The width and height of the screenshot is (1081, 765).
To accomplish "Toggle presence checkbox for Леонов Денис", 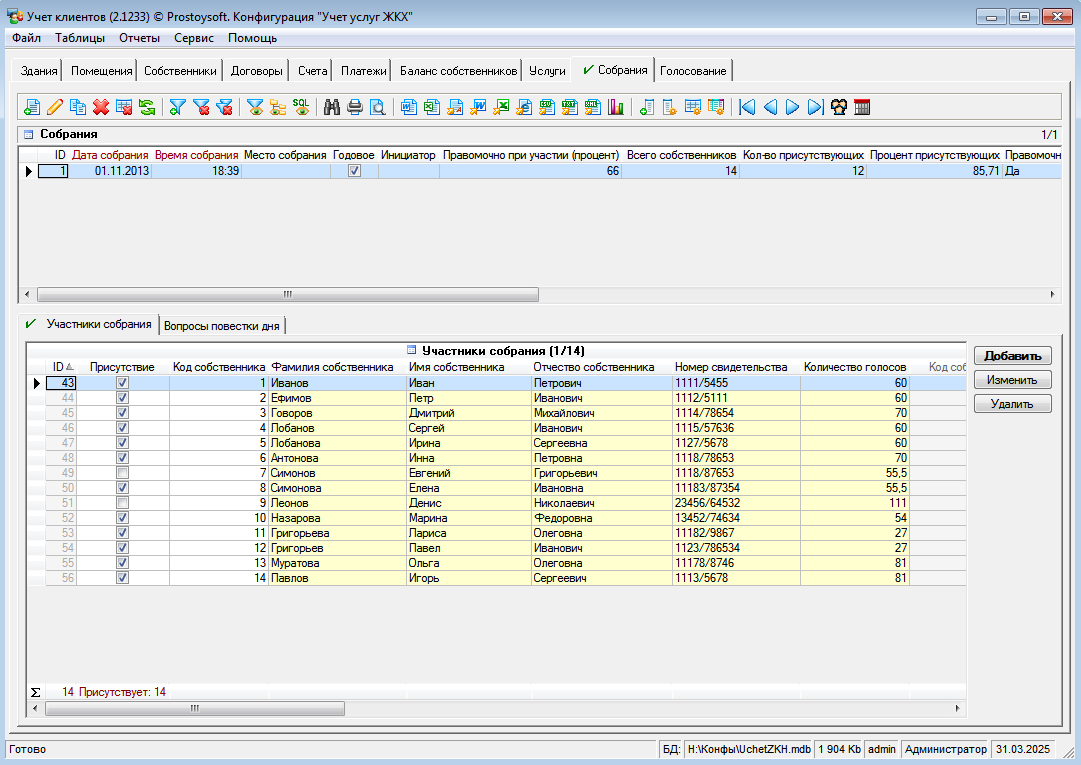I will tap(123, 503).
